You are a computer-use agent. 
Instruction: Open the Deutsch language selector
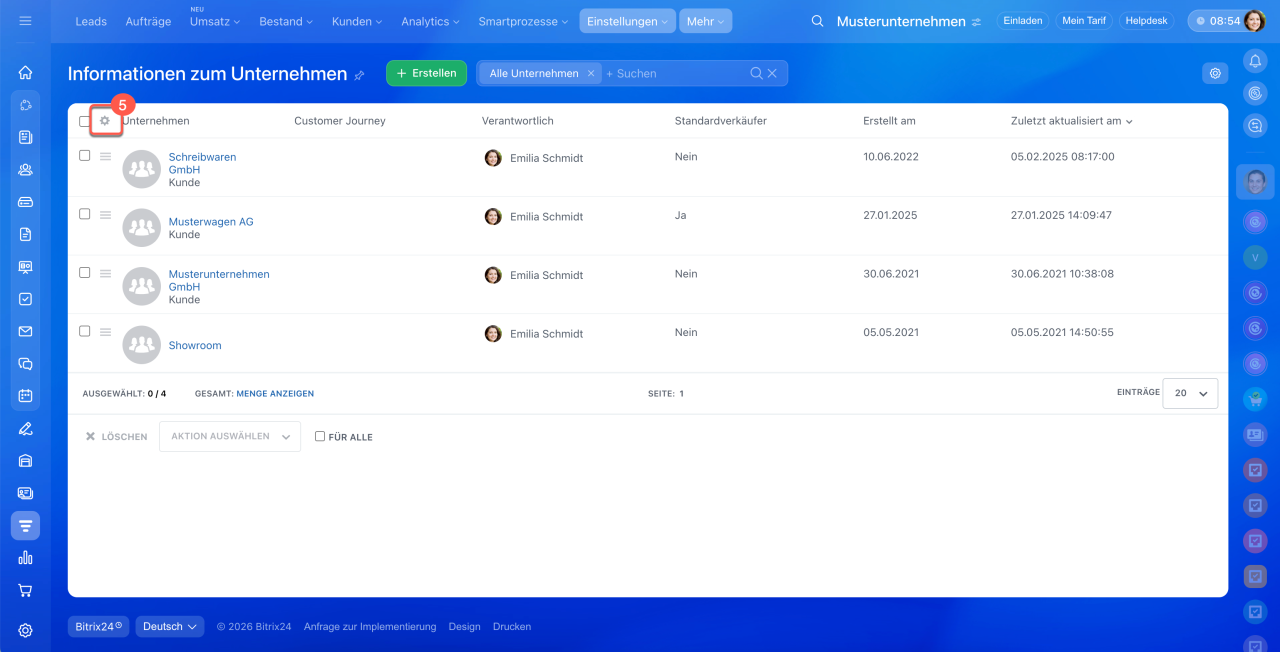170,627
